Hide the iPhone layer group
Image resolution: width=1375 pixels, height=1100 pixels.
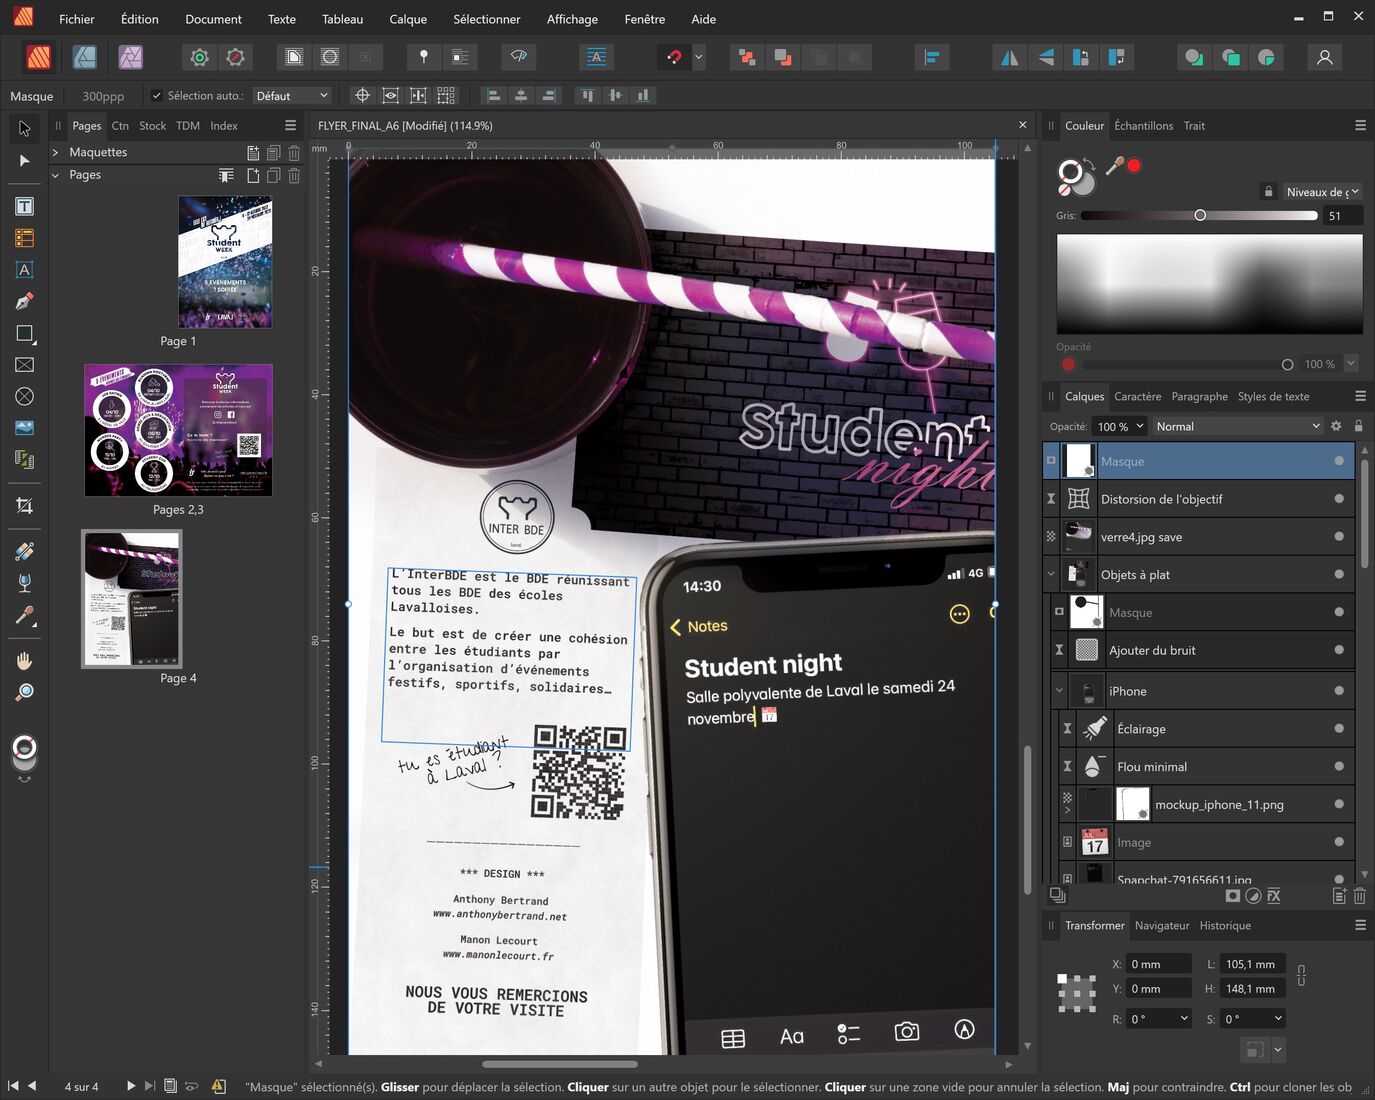(1338, 691)
